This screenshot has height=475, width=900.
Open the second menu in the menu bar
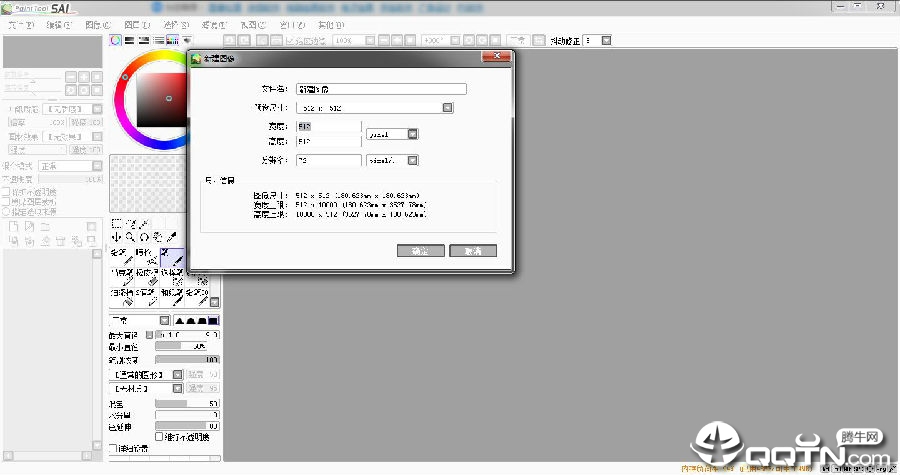pyautogui.click(x=59, y=24)
